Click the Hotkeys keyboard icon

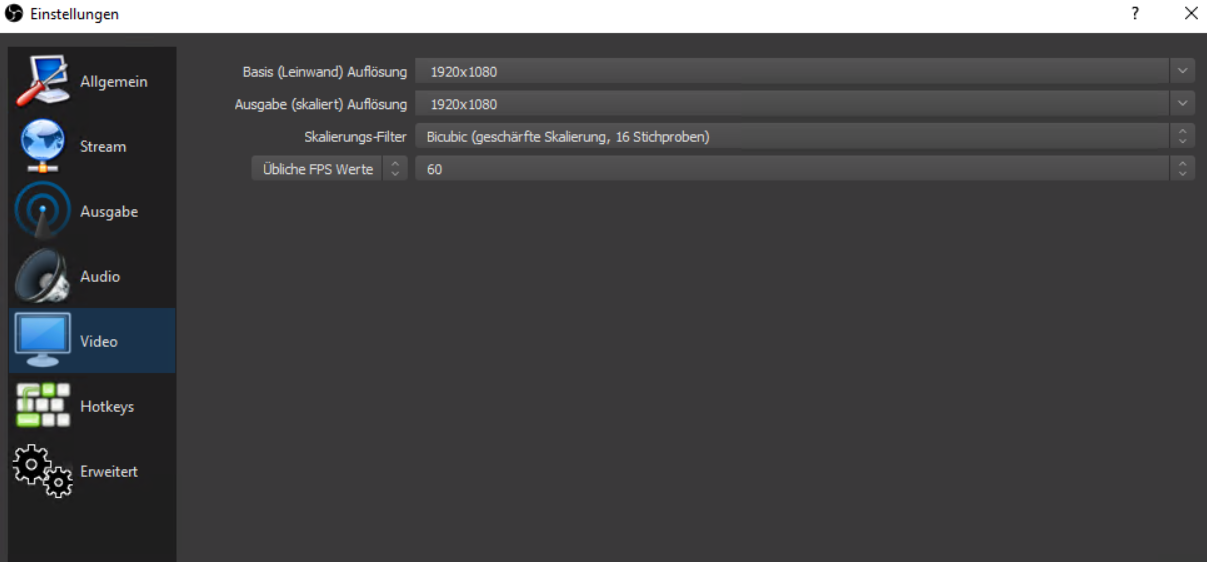[42, 406]
